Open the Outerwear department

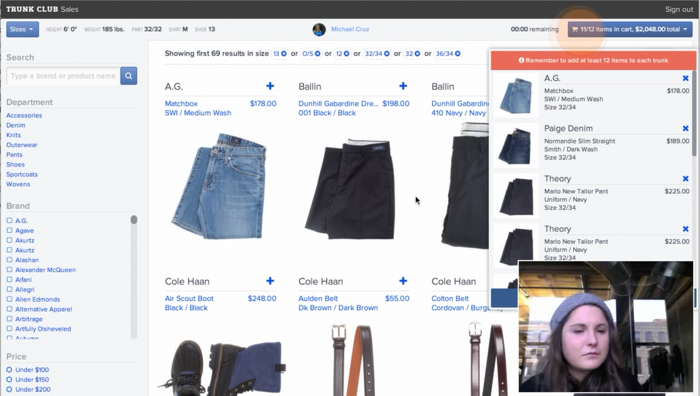coord(22,145)
